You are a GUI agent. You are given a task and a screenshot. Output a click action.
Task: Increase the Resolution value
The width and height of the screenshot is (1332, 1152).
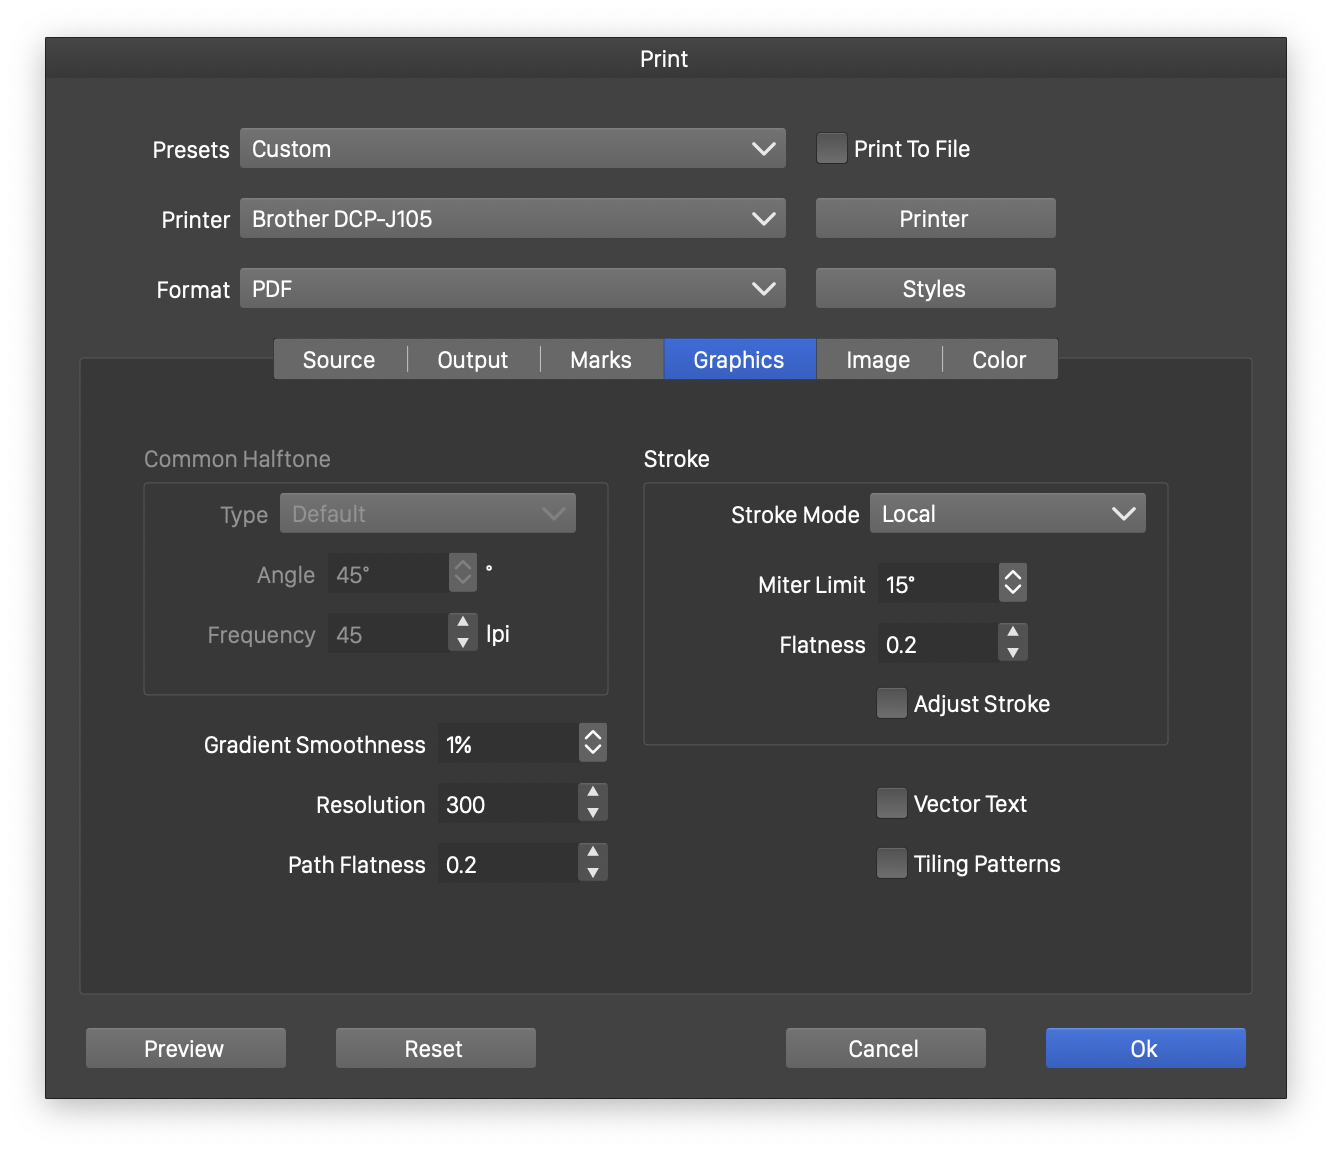593,792
